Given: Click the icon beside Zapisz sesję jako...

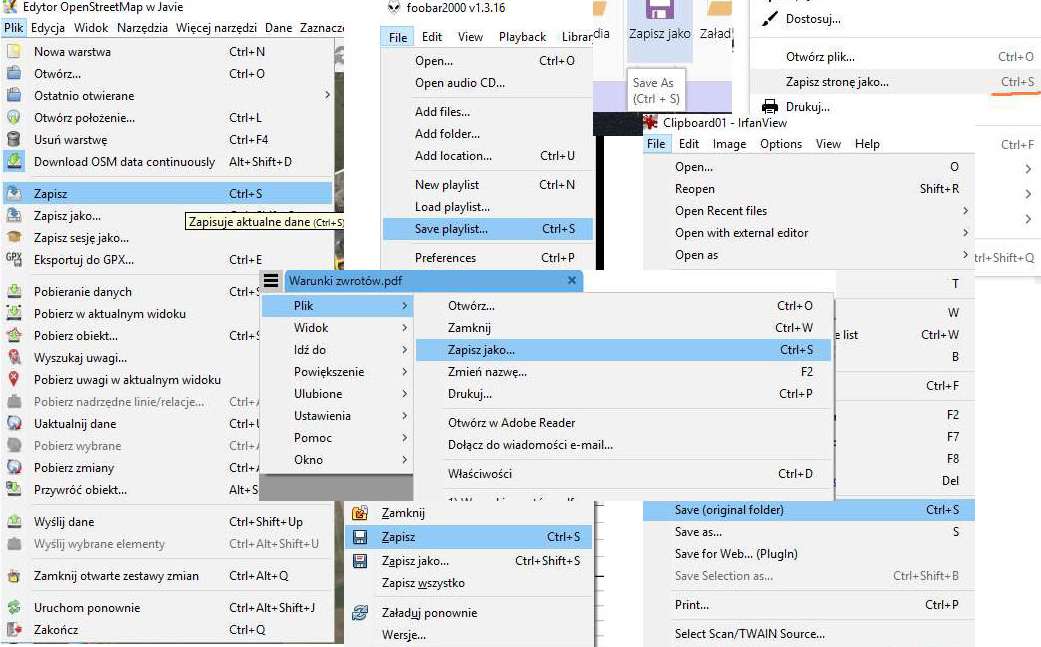Looking at the screenshot, I should (x=14, y=238).
